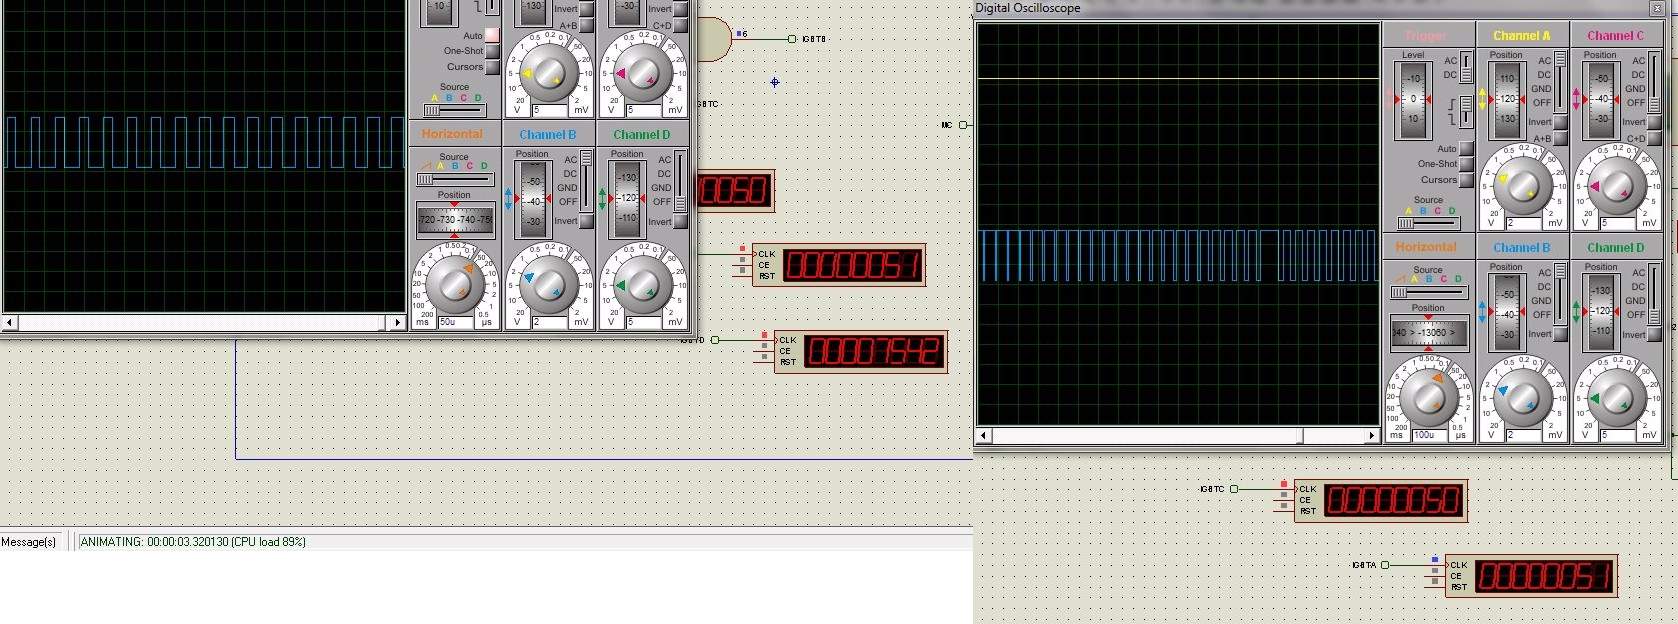Toggle C+D button in right oscilloscope
1678x624 pixels.
coord(1654,139)
